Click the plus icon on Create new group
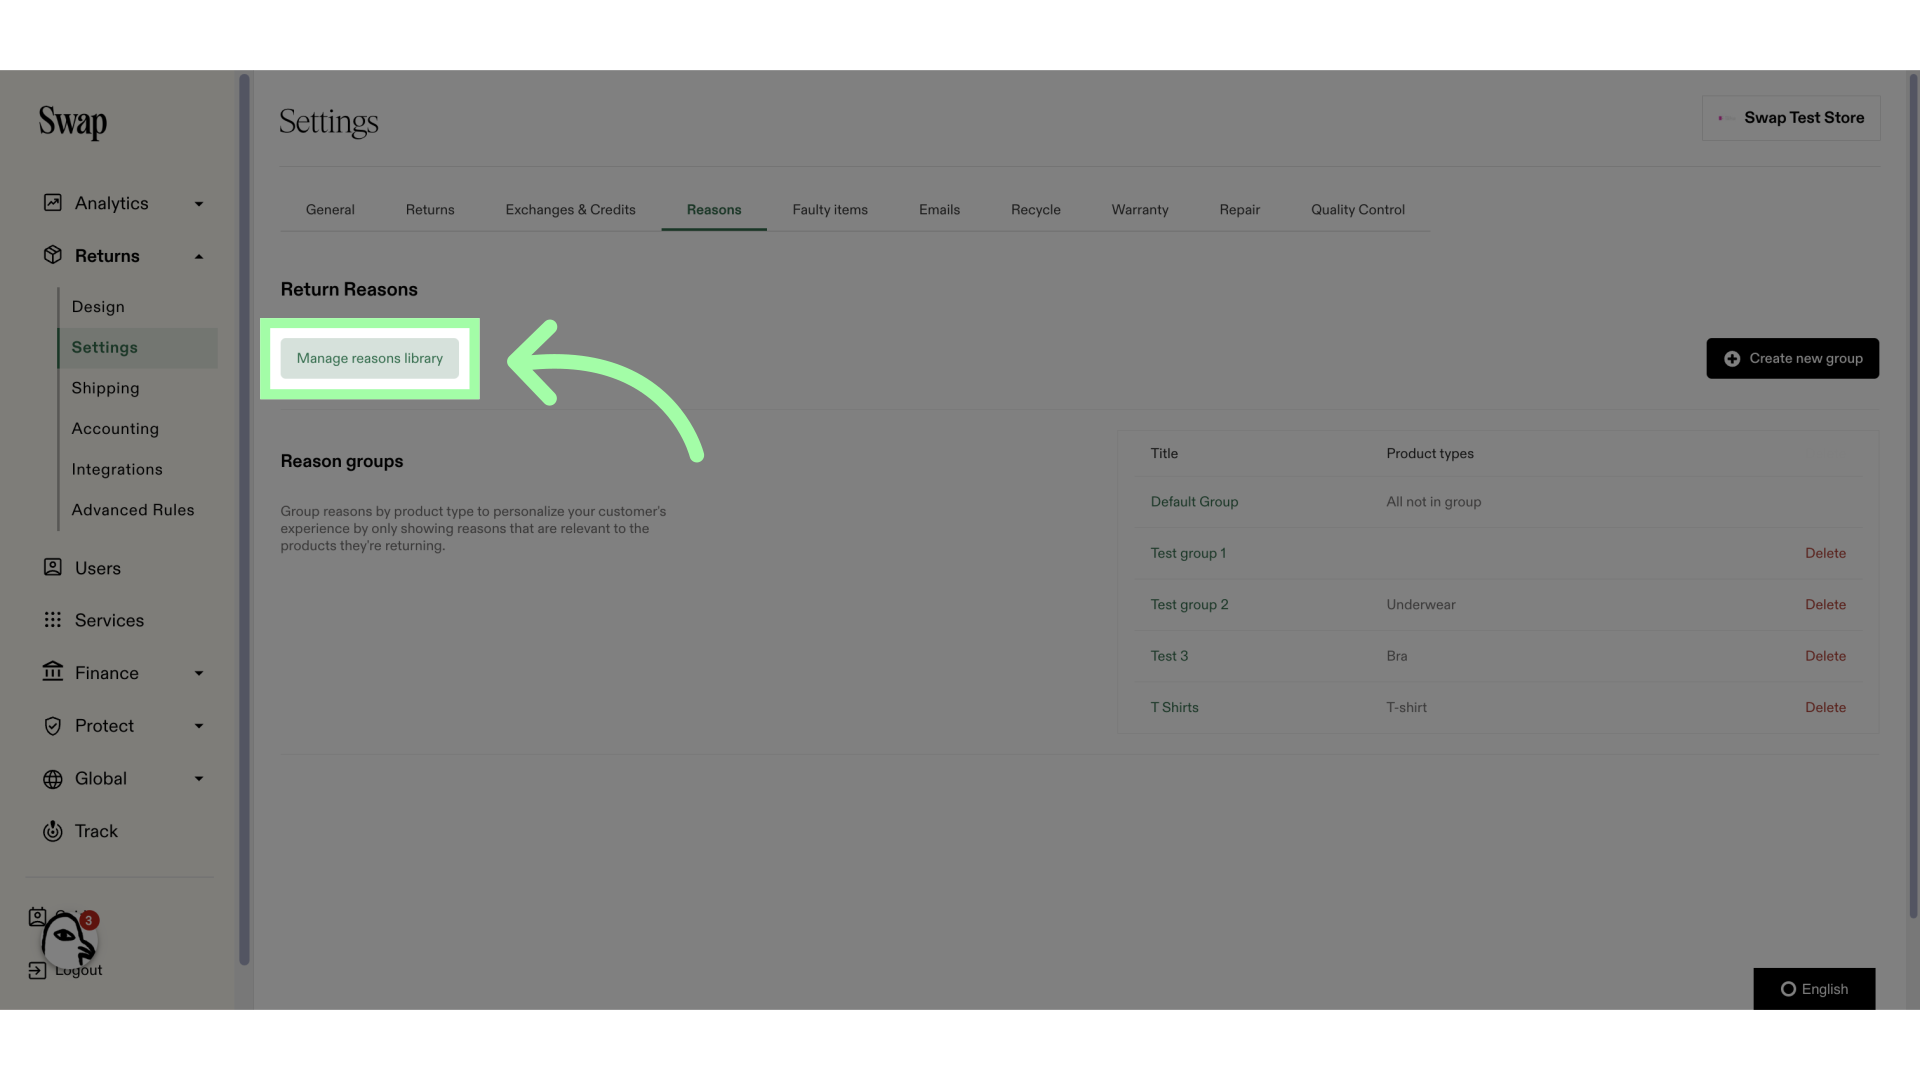 1732,359
